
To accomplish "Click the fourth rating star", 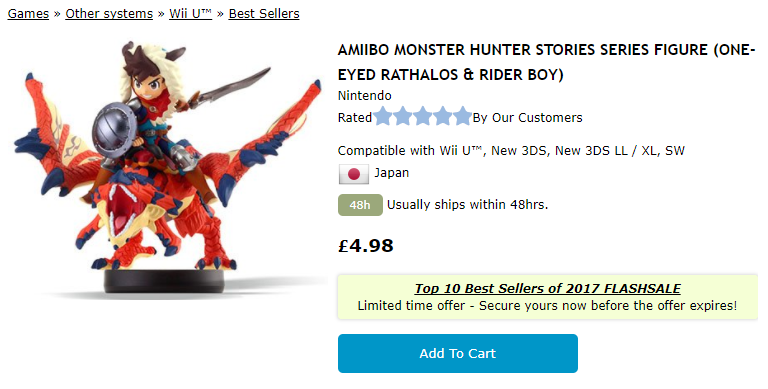I will click(x=442, y=117).
